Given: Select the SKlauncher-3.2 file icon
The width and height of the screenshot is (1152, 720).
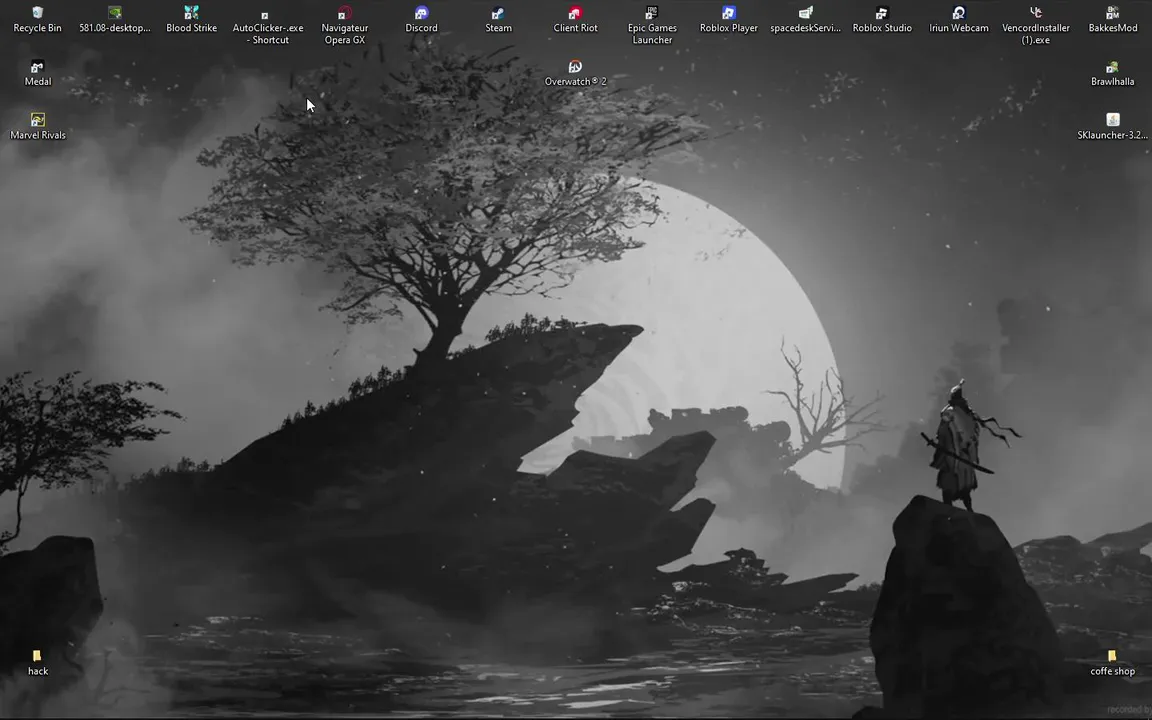Looking at the screenshot, I should tap(1112, 126).
